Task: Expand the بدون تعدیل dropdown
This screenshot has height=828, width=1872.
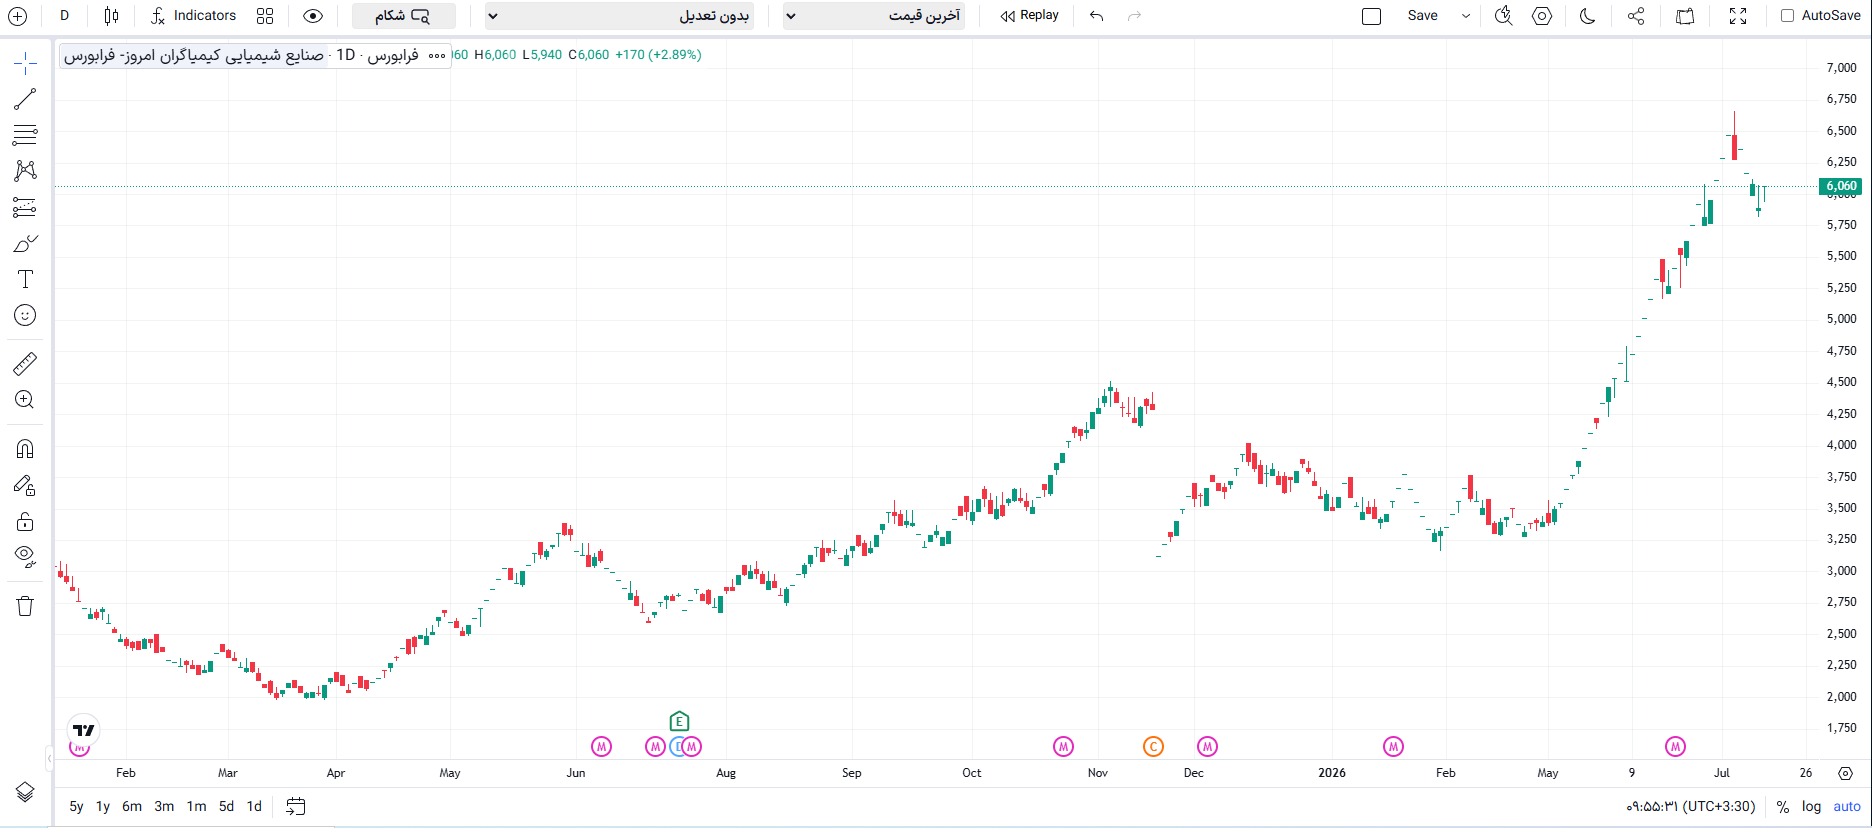Action: [x=619, y=16]
